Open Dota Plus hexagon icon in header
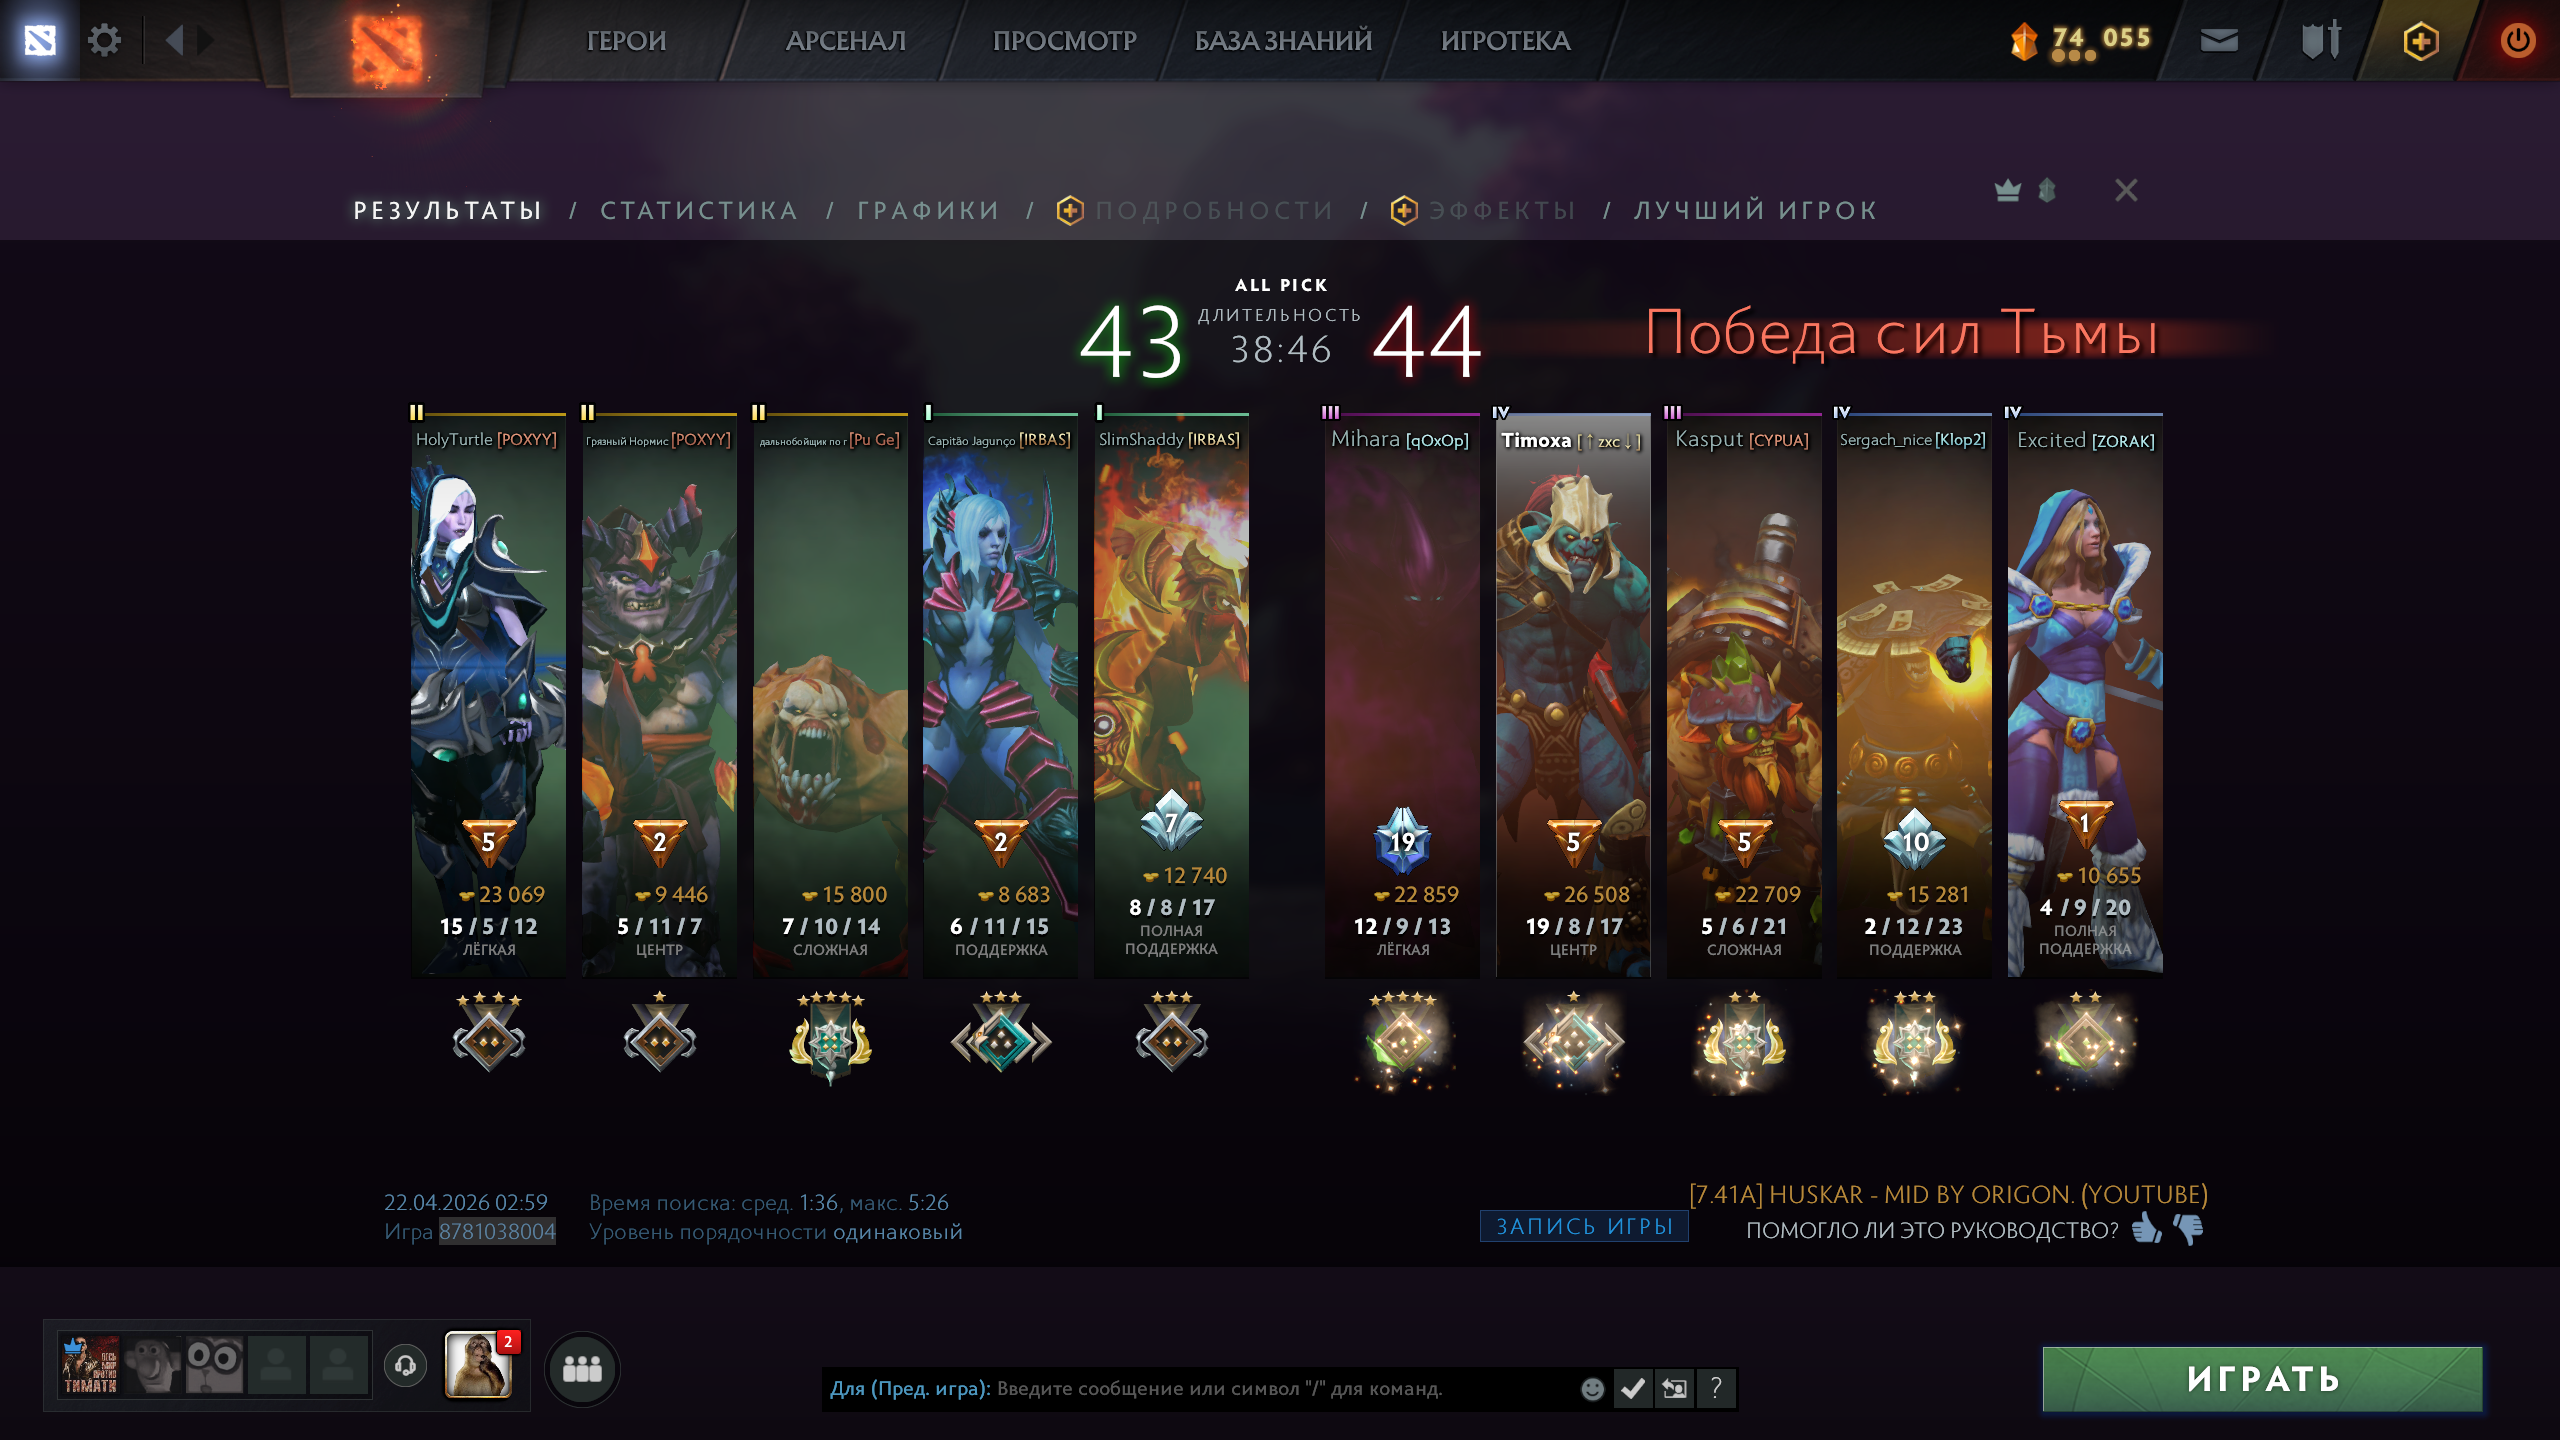The width and height of the screenshot is (2560, 1440). 2420,41
